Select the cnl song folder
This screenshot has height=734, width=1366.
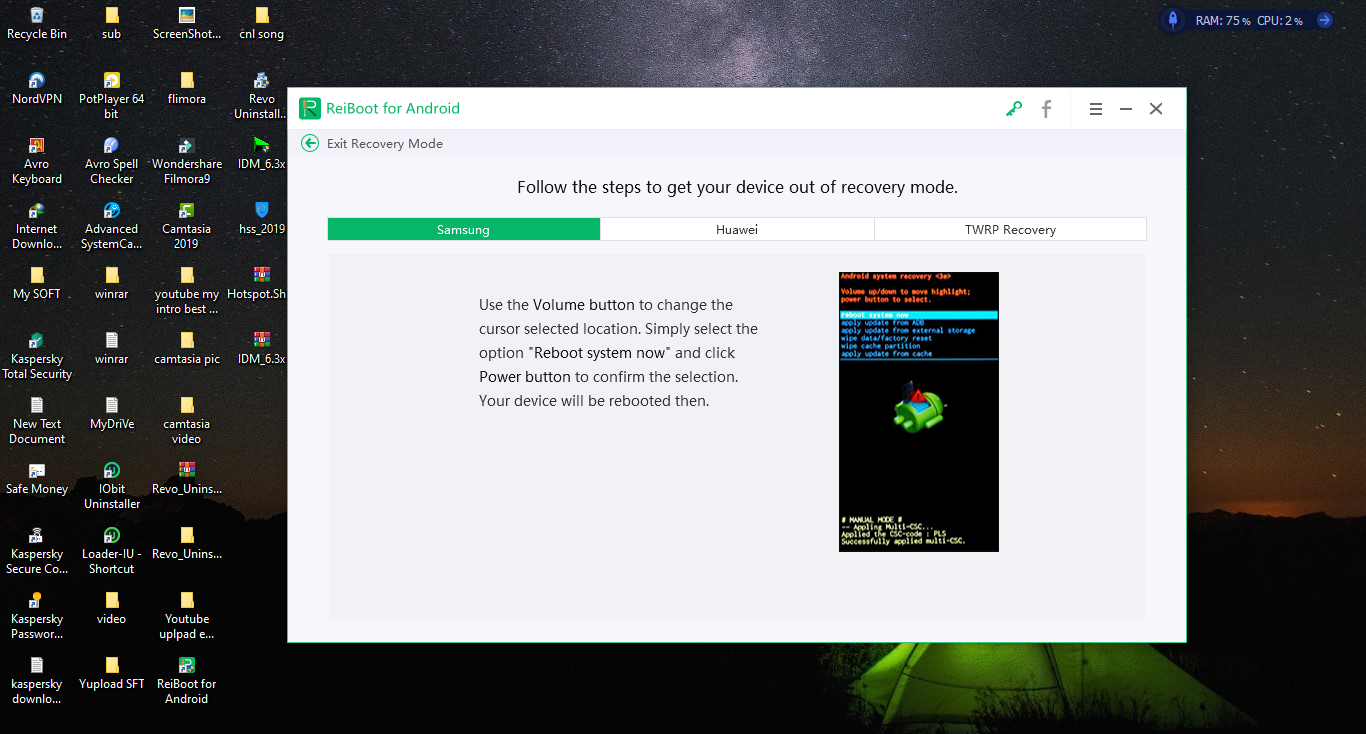coord(262,23)
